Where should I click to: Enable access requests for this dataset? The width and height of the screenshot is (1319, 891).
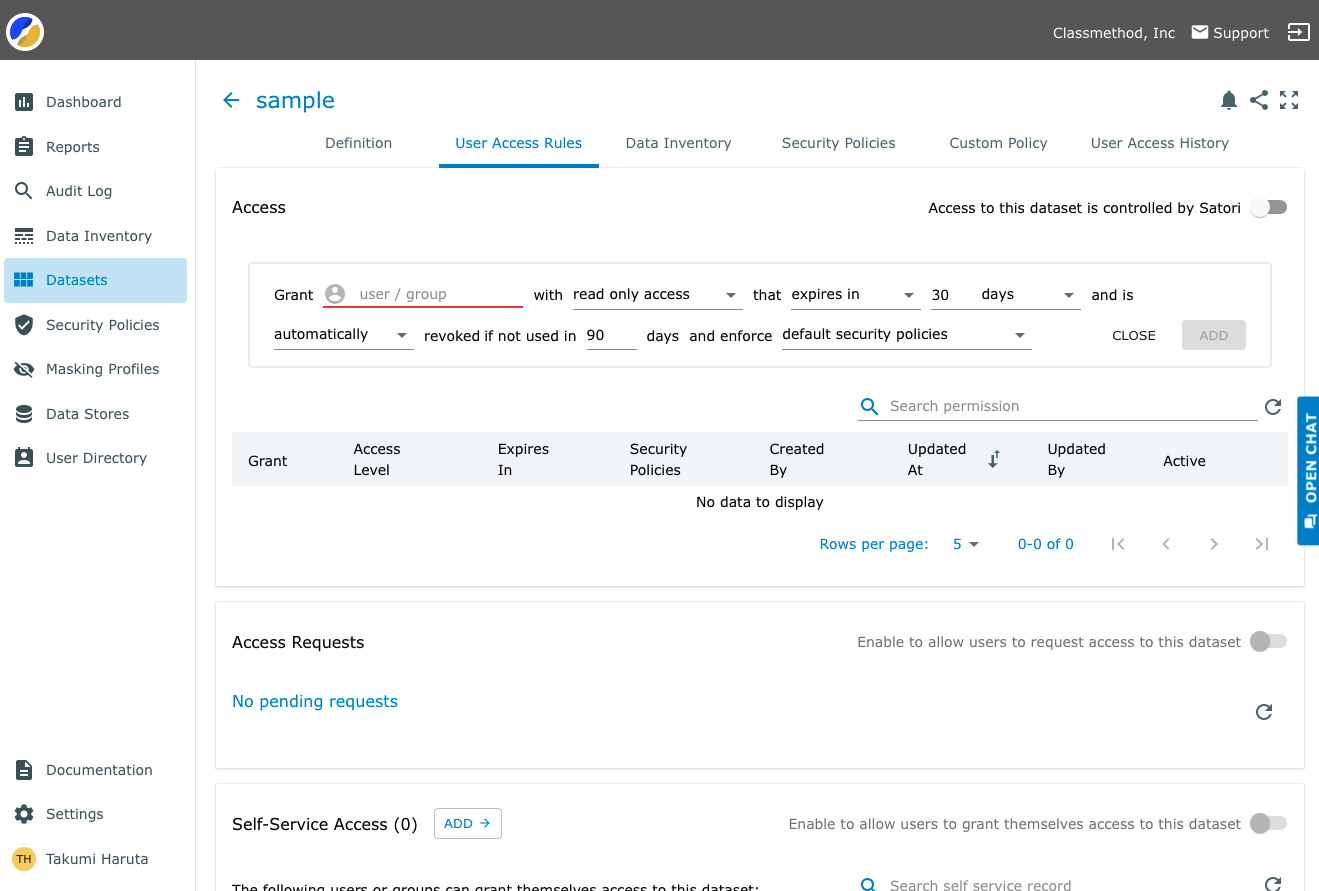(x=1268, y=641)
